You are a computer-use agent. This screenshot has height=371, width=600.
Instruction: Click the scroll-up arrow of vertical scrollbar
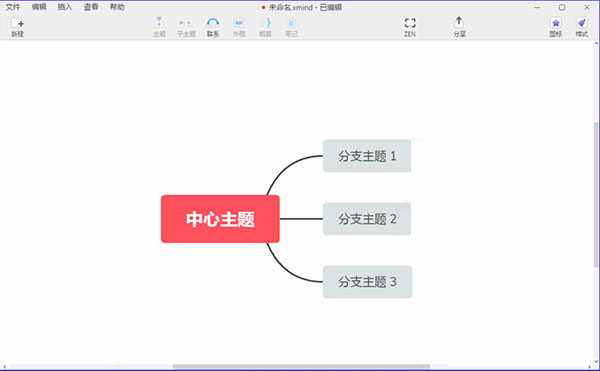[596, 44]
